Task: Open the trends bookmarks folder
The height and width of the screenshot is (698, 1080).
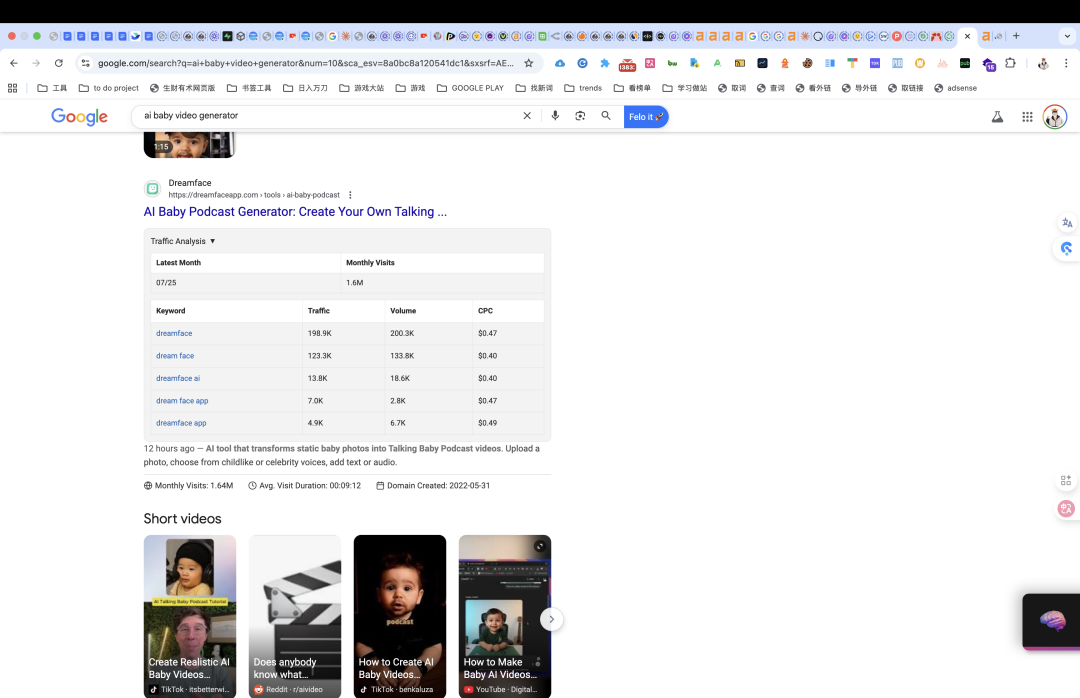Action: tap(583, 88)
